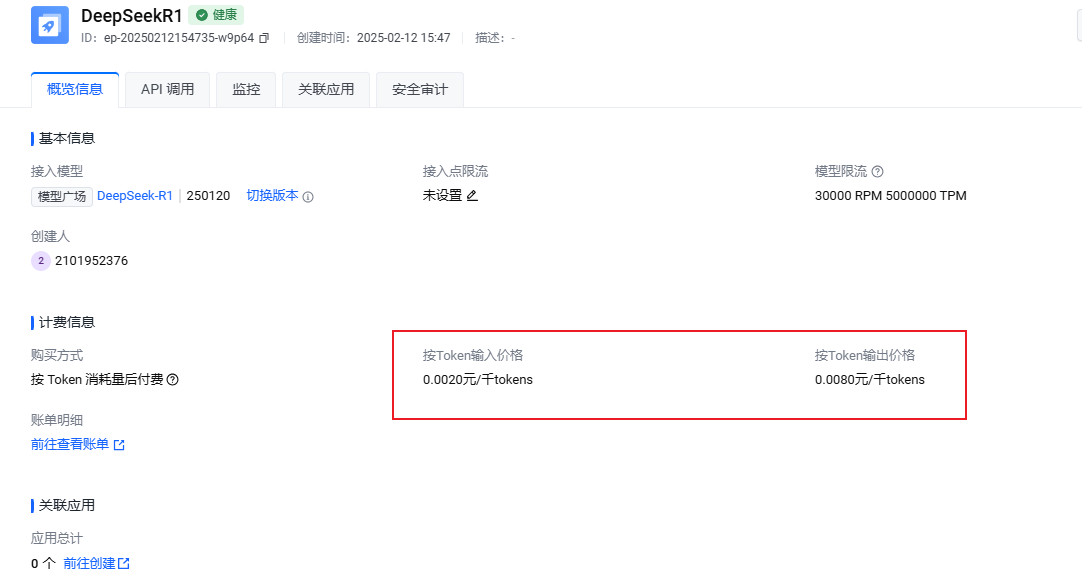Open the 监控 tab

(246, 89)
